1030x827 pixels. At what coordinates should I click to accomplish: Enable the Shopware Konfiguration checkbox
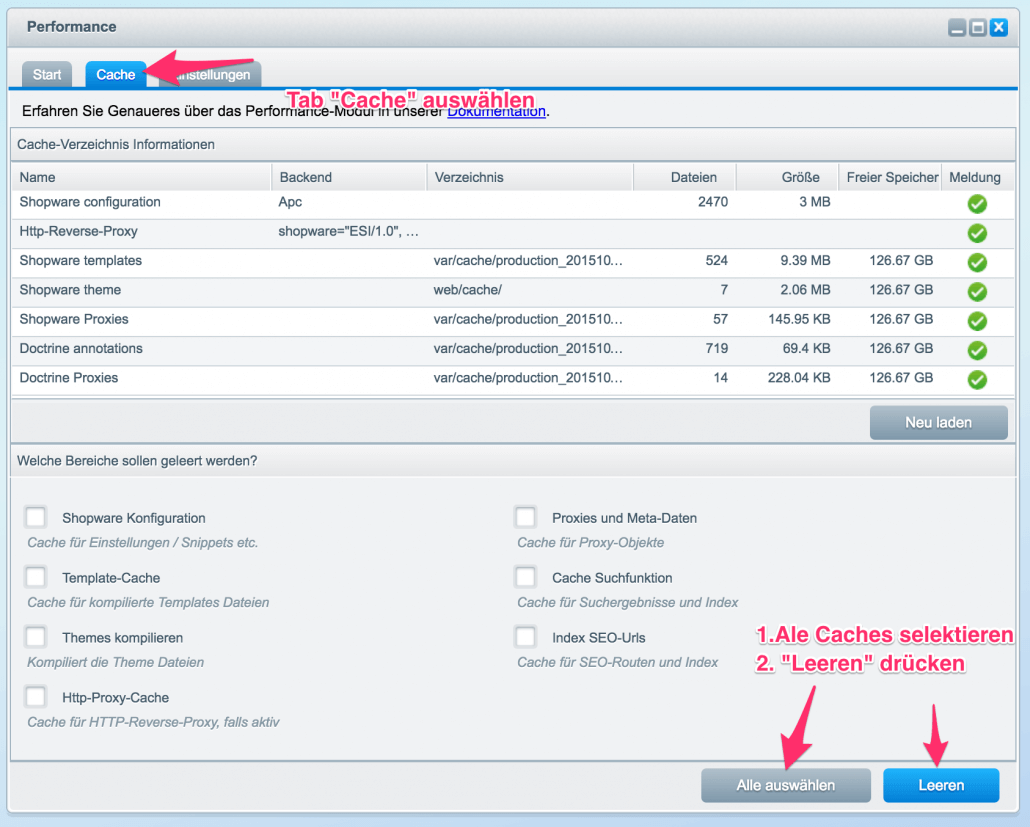click(35, 517)
